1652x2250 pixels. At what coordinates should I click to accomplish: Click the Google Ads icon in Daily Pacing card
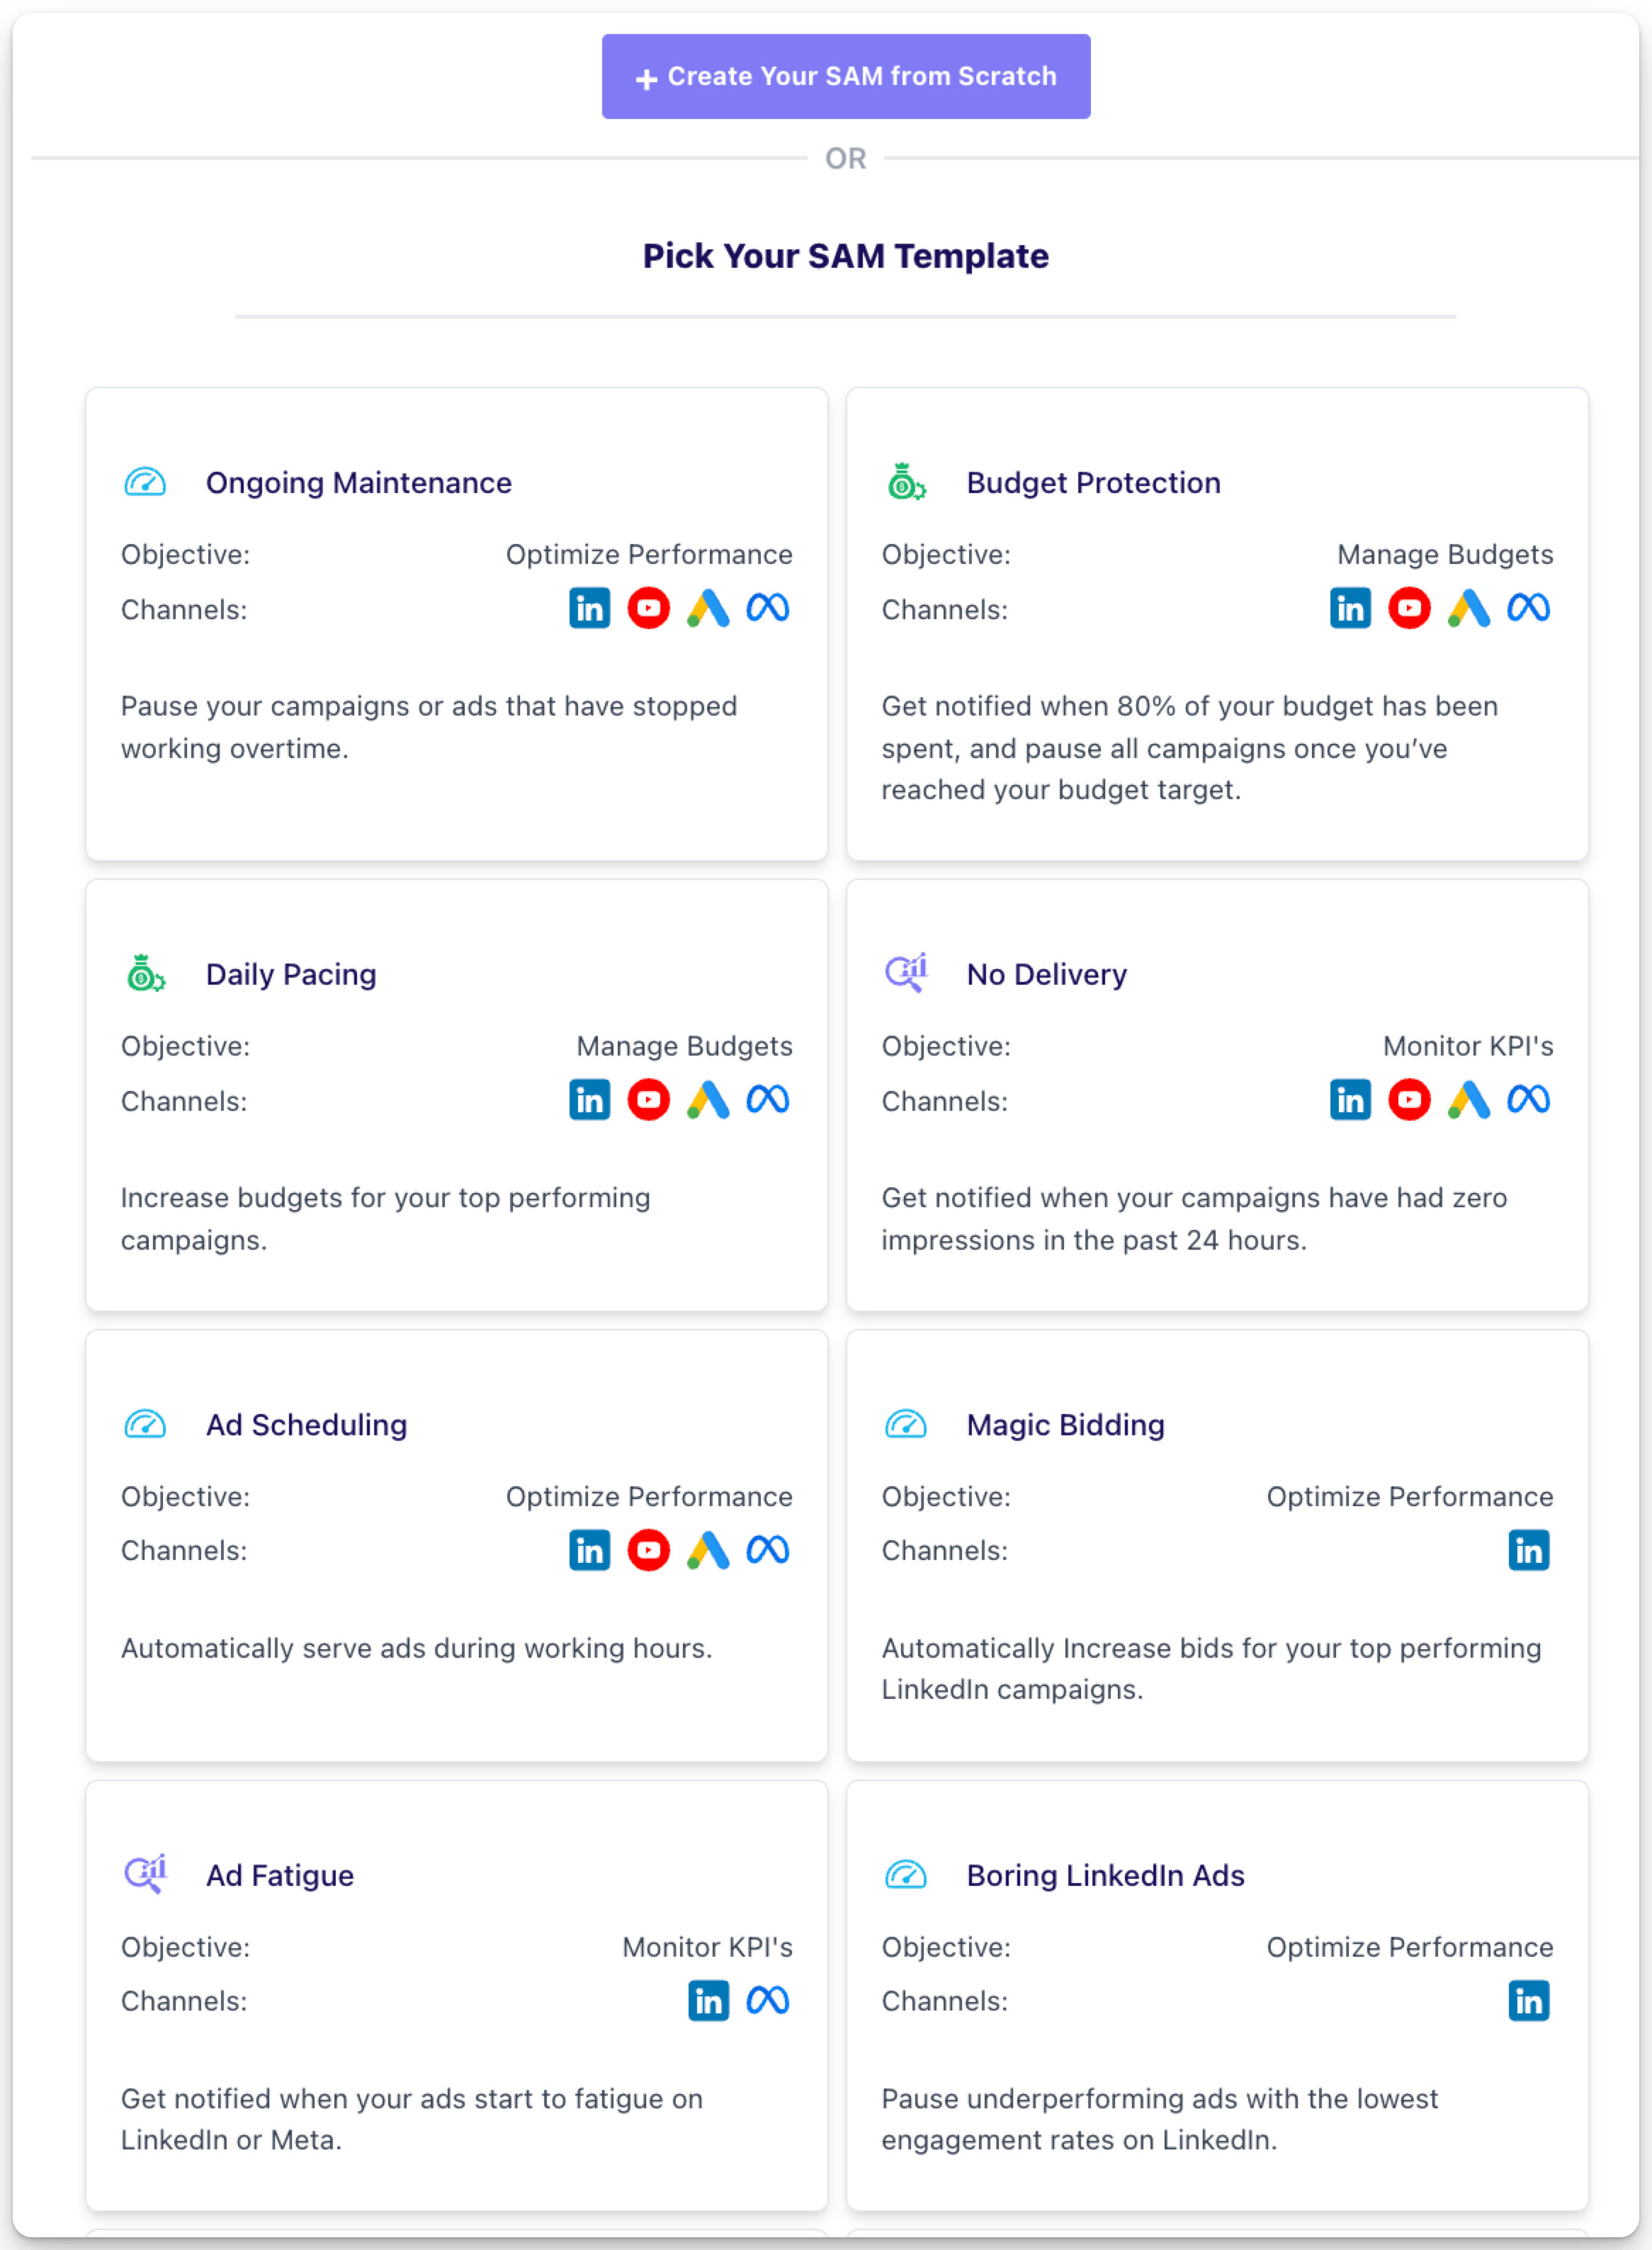tap(708, 1100)
